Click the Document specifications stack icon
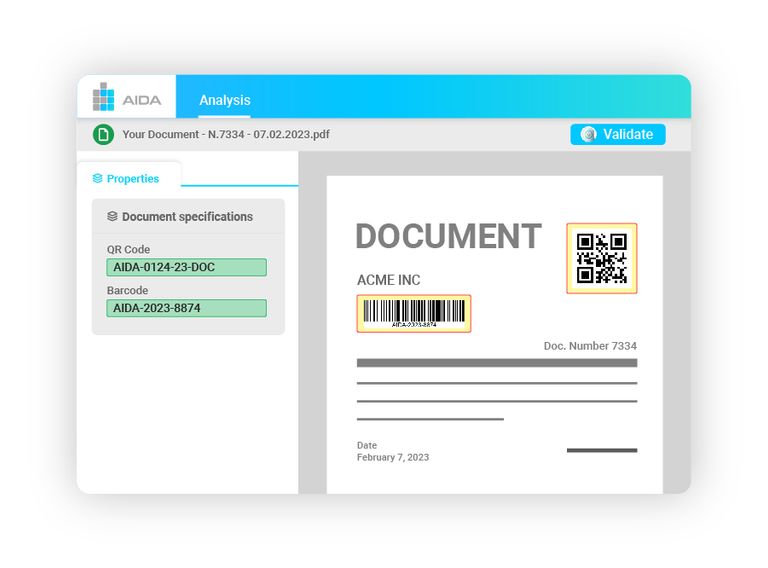Screen dimensions: 768x568 click(x=112, y=216)
